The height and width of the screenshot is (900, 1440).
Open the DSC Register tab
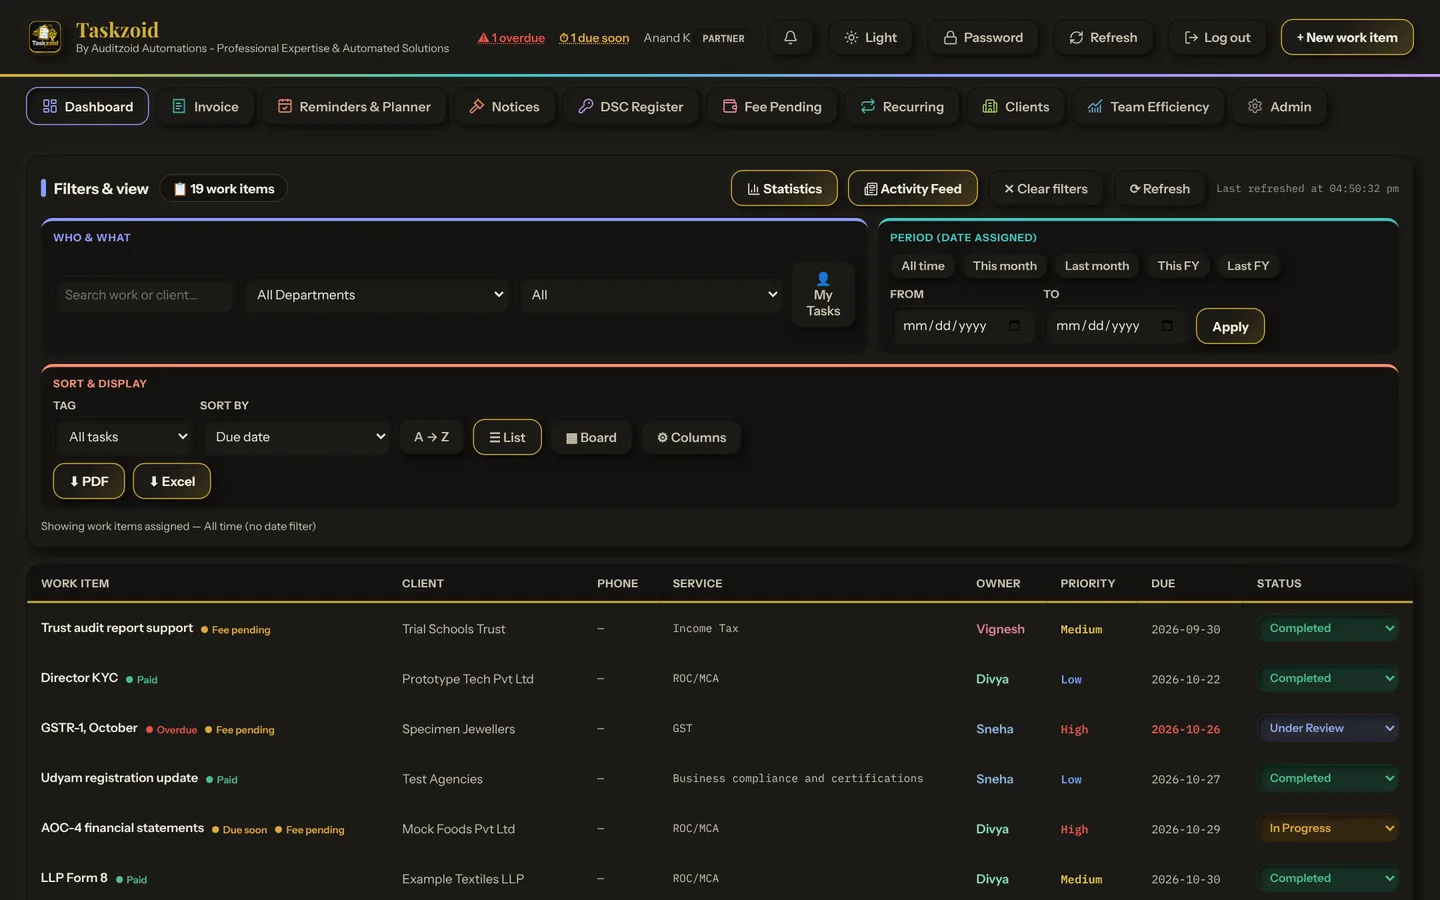click(631, 106)
